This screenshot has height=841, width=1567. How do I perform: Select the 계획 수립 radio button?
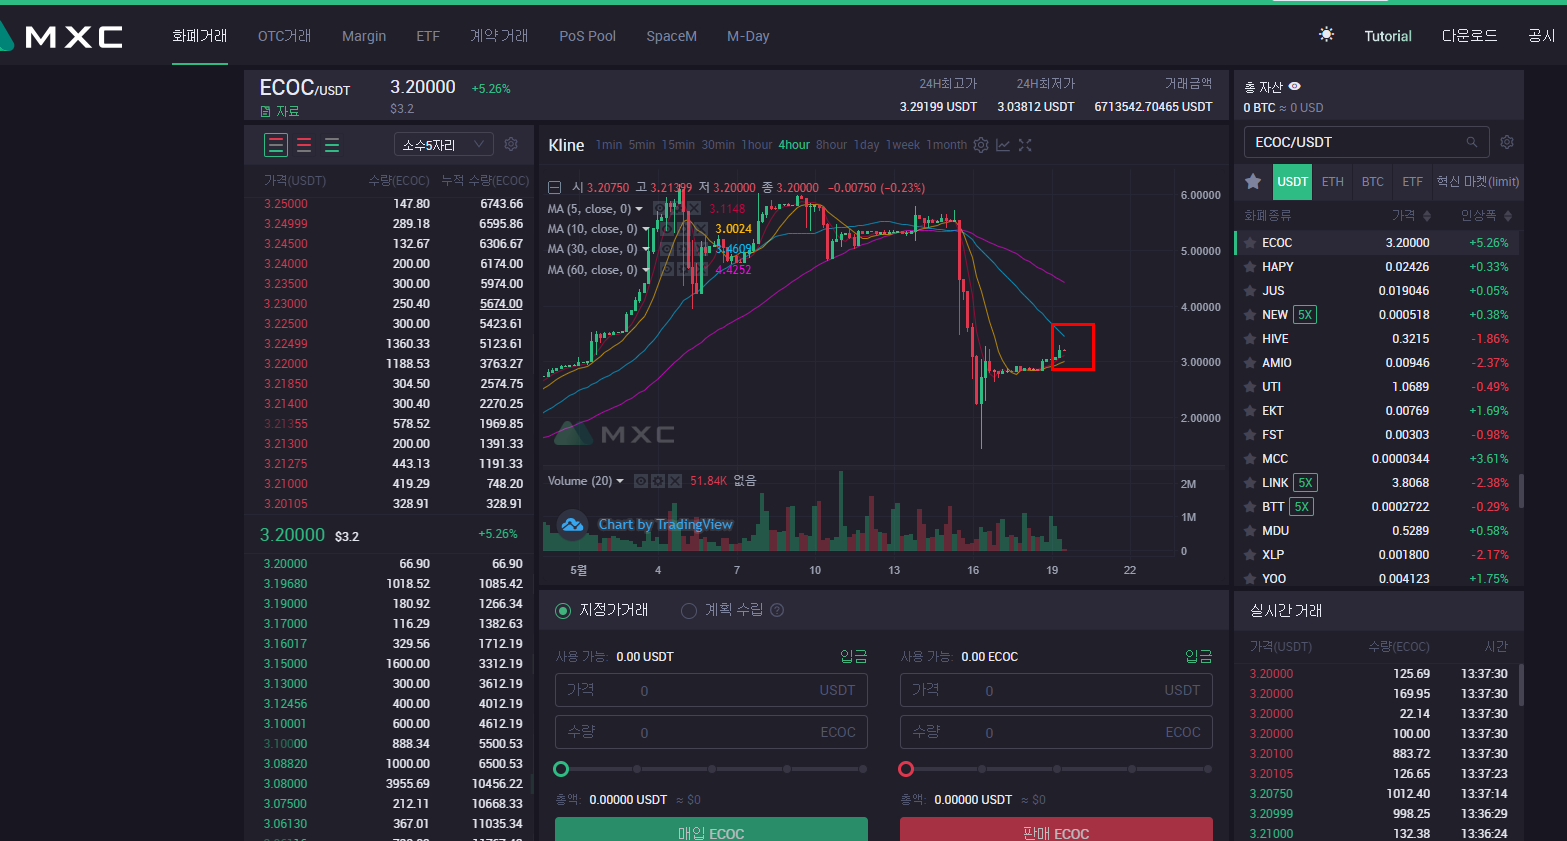coord(689,611)
